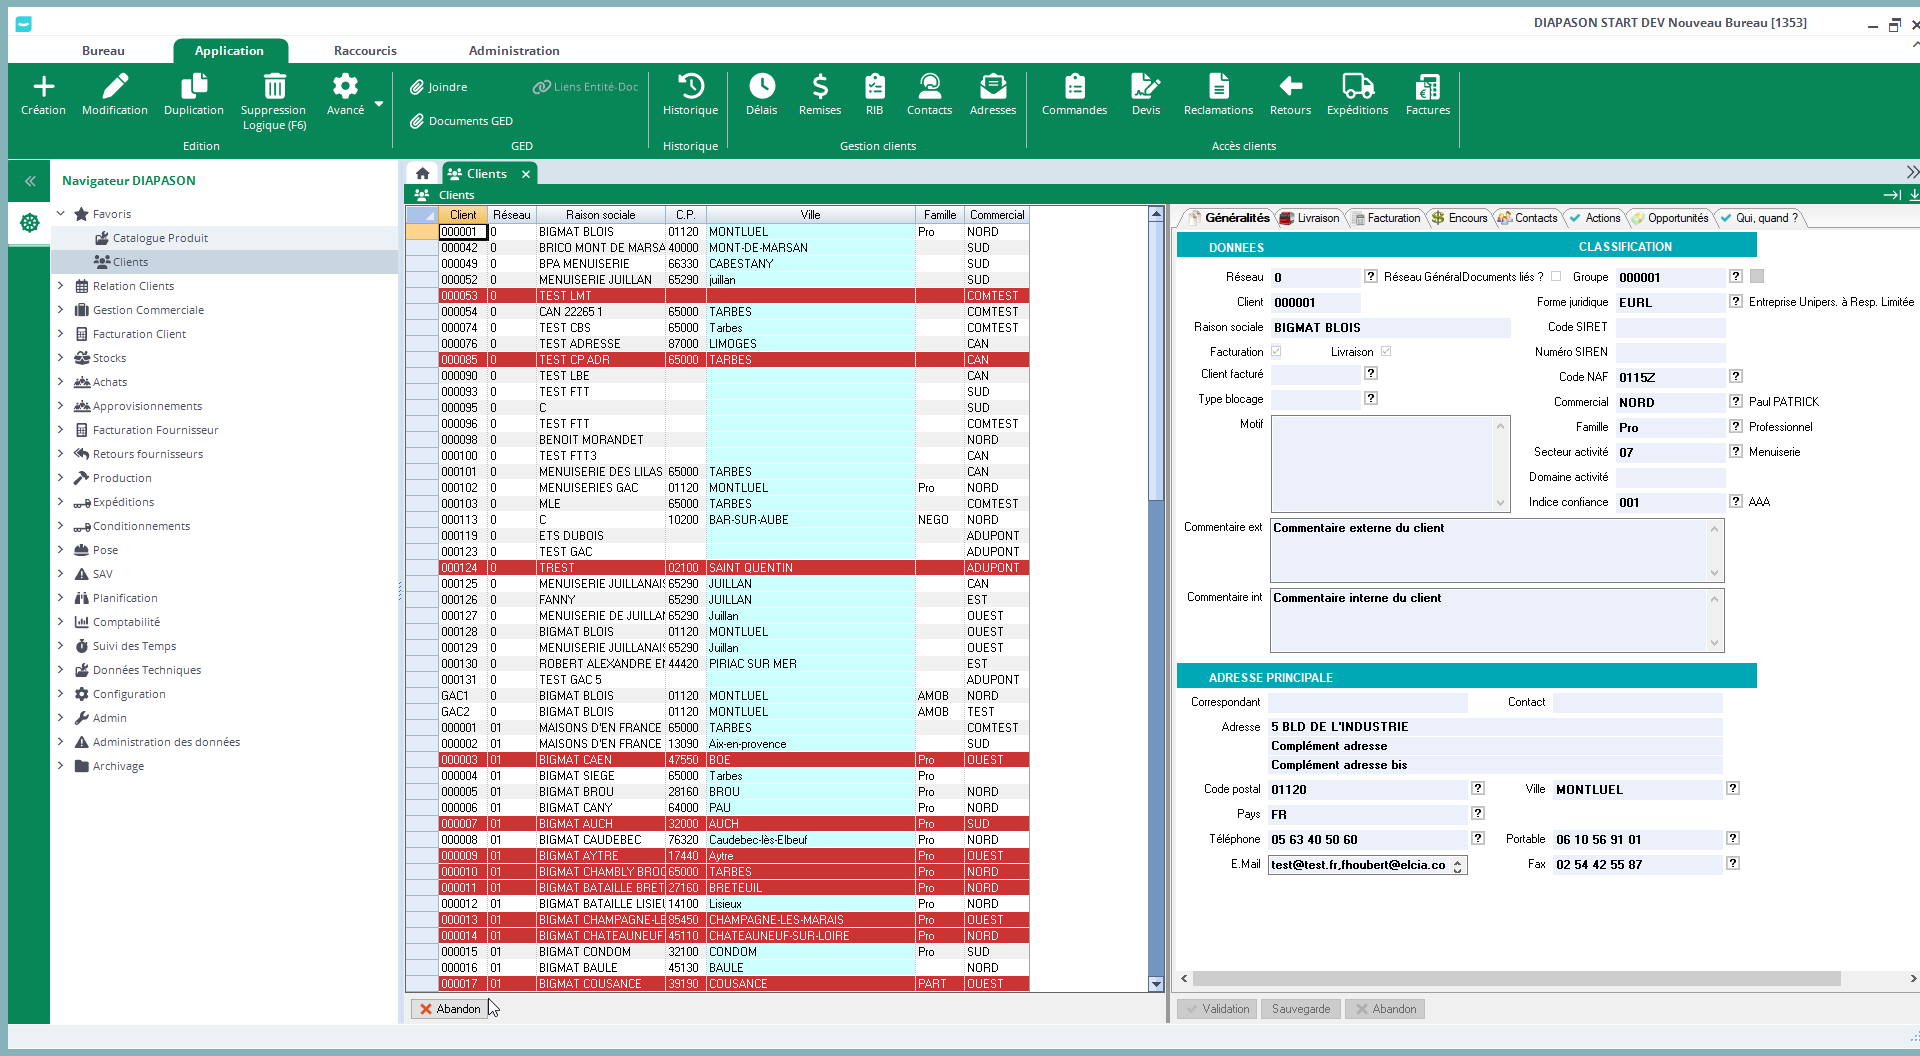Open the Avancé dropdown arrow
1920x1056 pixels.
[379, 104]
